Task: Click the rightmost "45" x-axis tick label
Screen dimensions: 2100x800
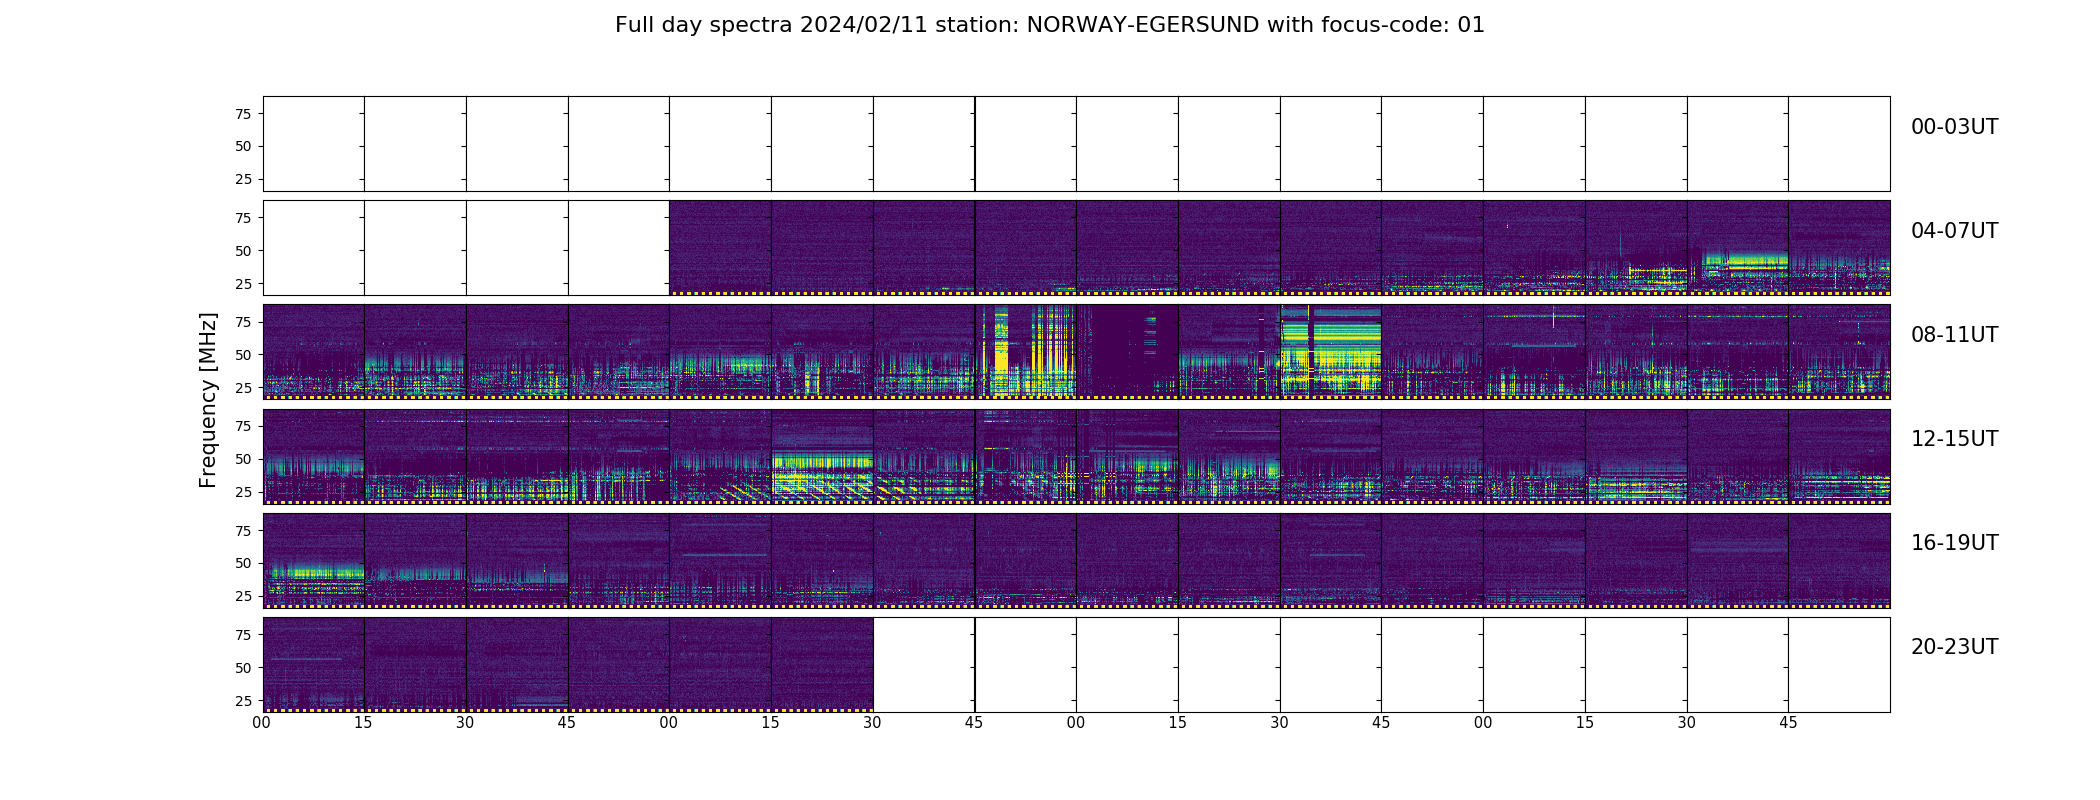Action: tap(1788, 723)
